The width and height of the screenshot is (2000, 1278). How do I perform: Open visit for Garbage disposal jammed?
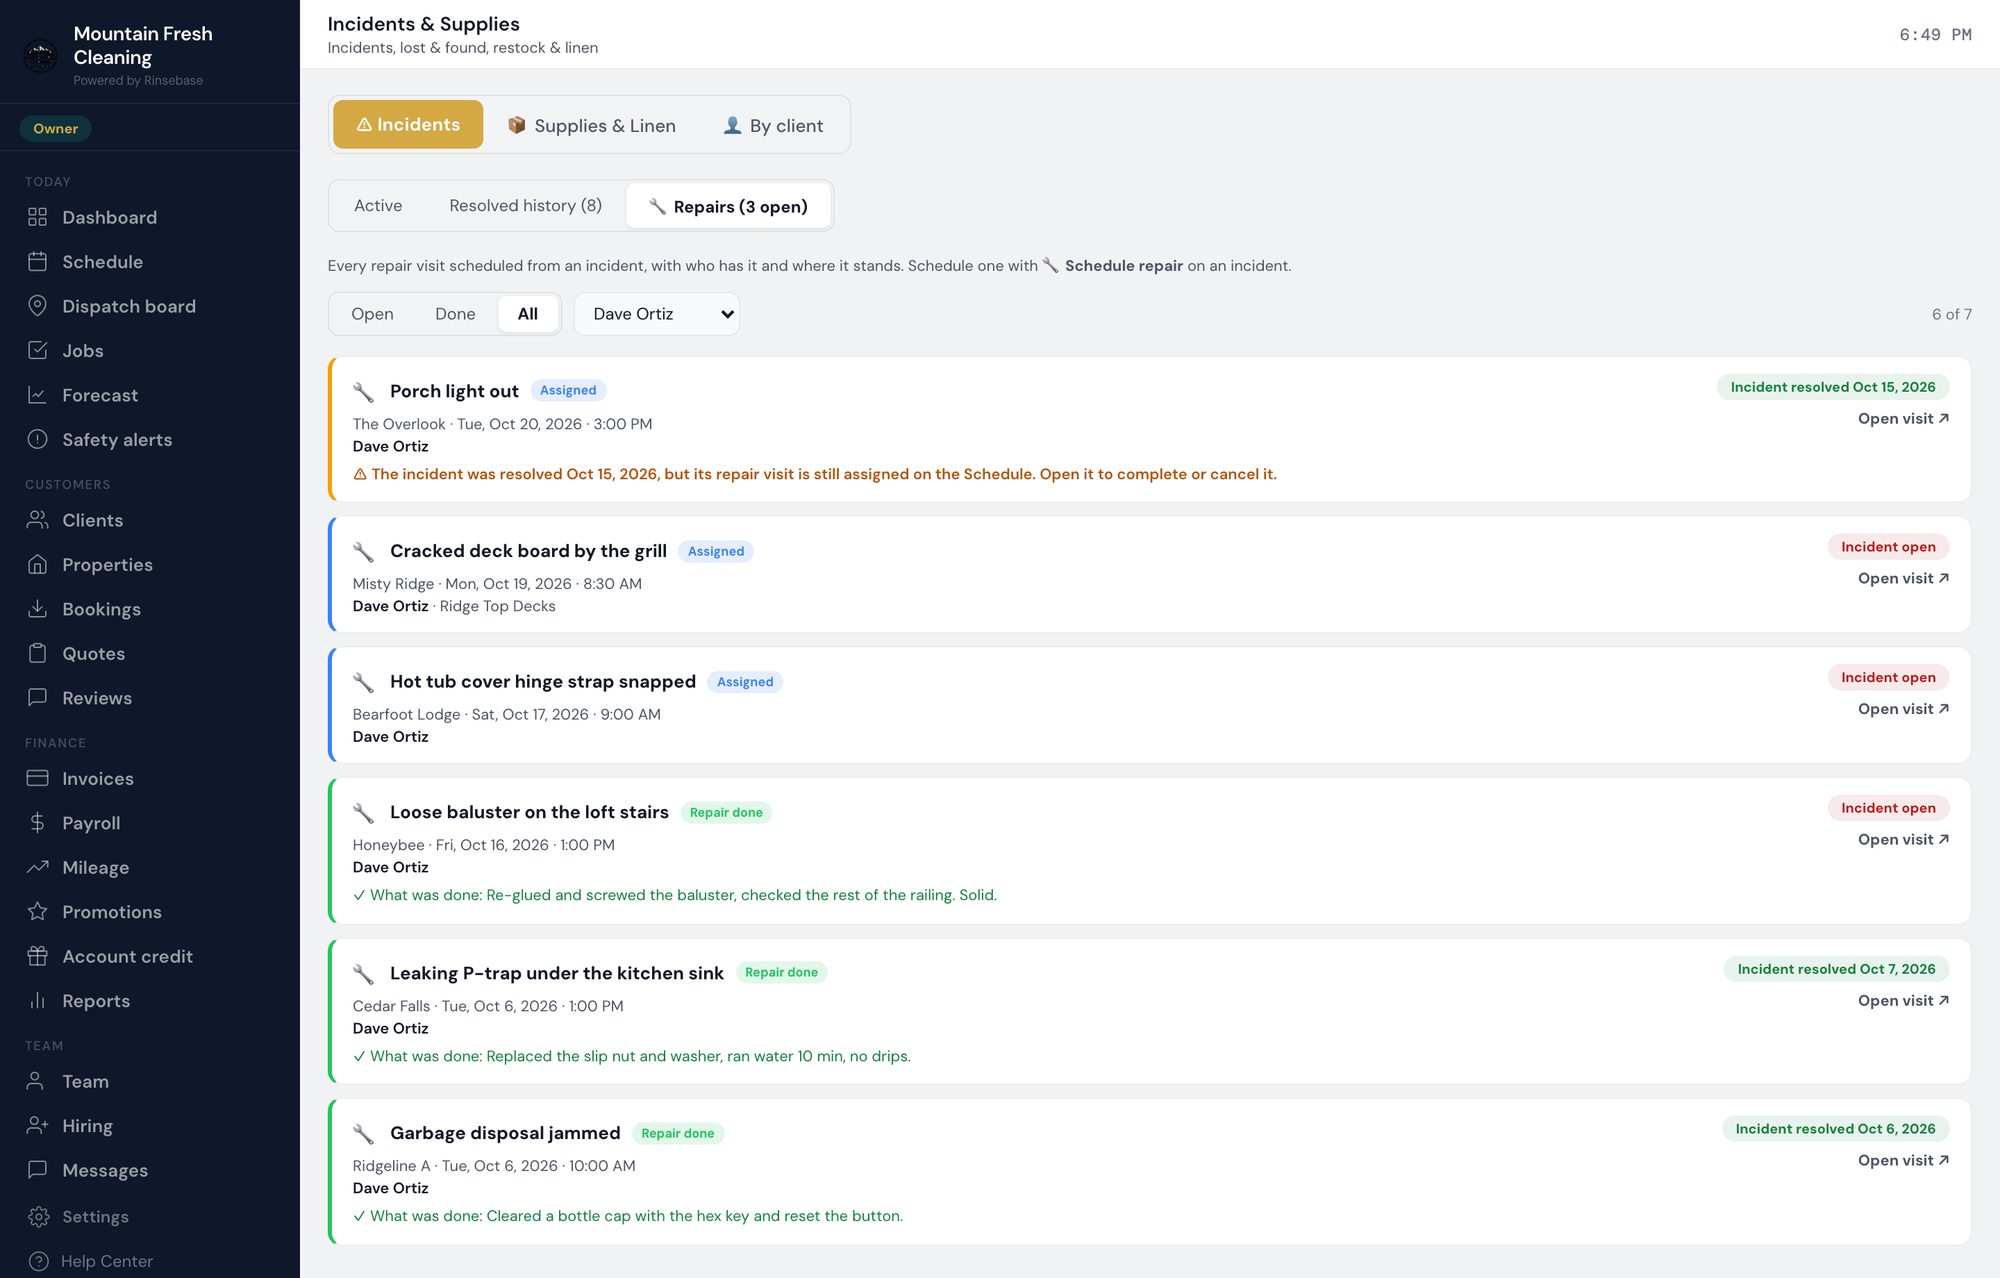tap(1903, 1161)
